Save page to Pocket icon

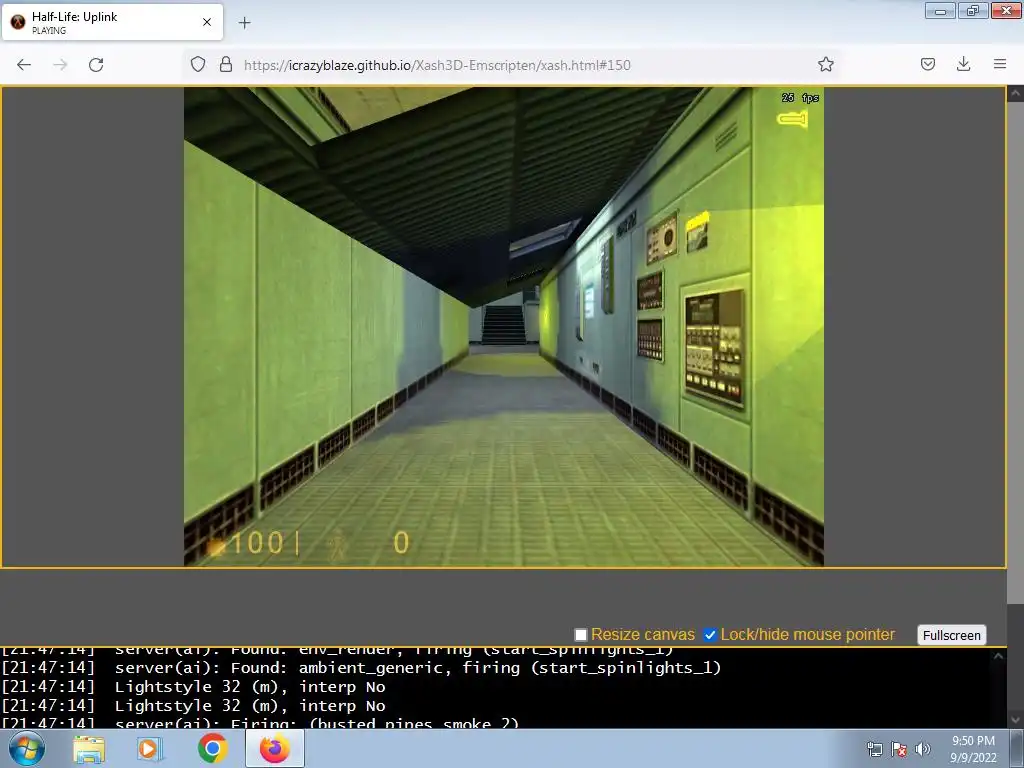pos(928,64)
